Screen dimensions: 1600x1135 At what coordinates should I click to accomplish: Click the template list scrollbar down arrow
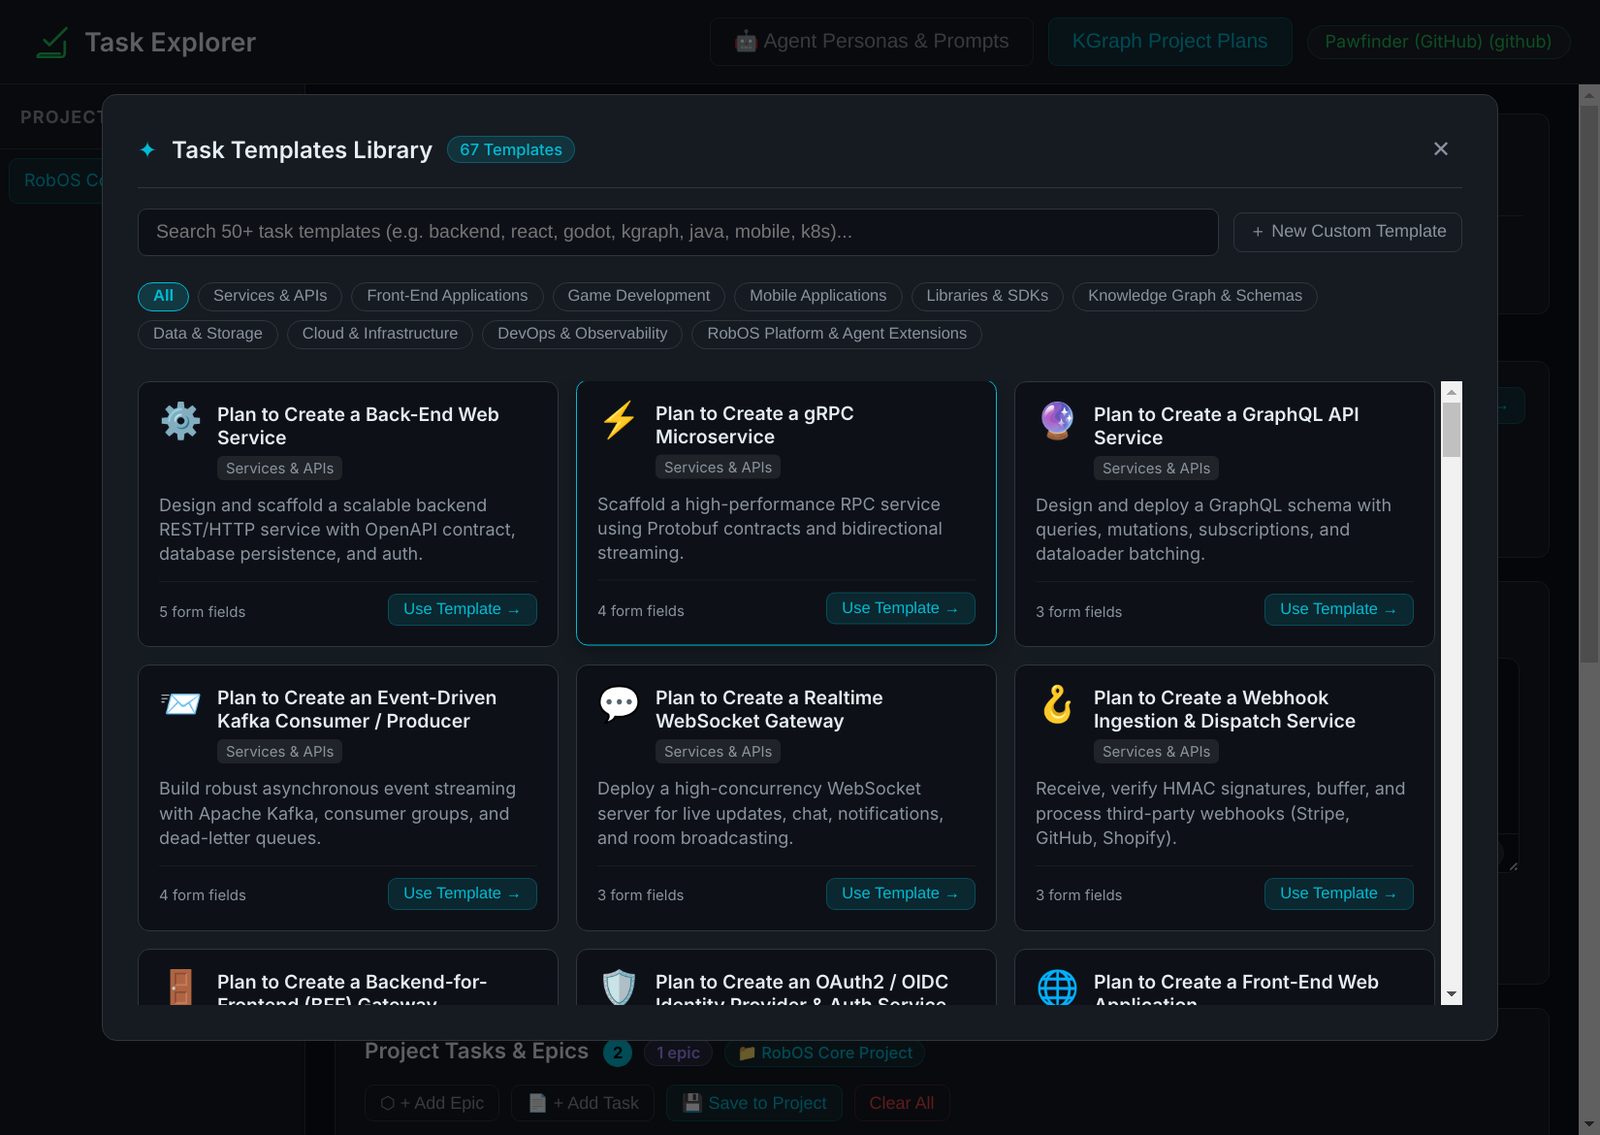tap(1452, 995)
